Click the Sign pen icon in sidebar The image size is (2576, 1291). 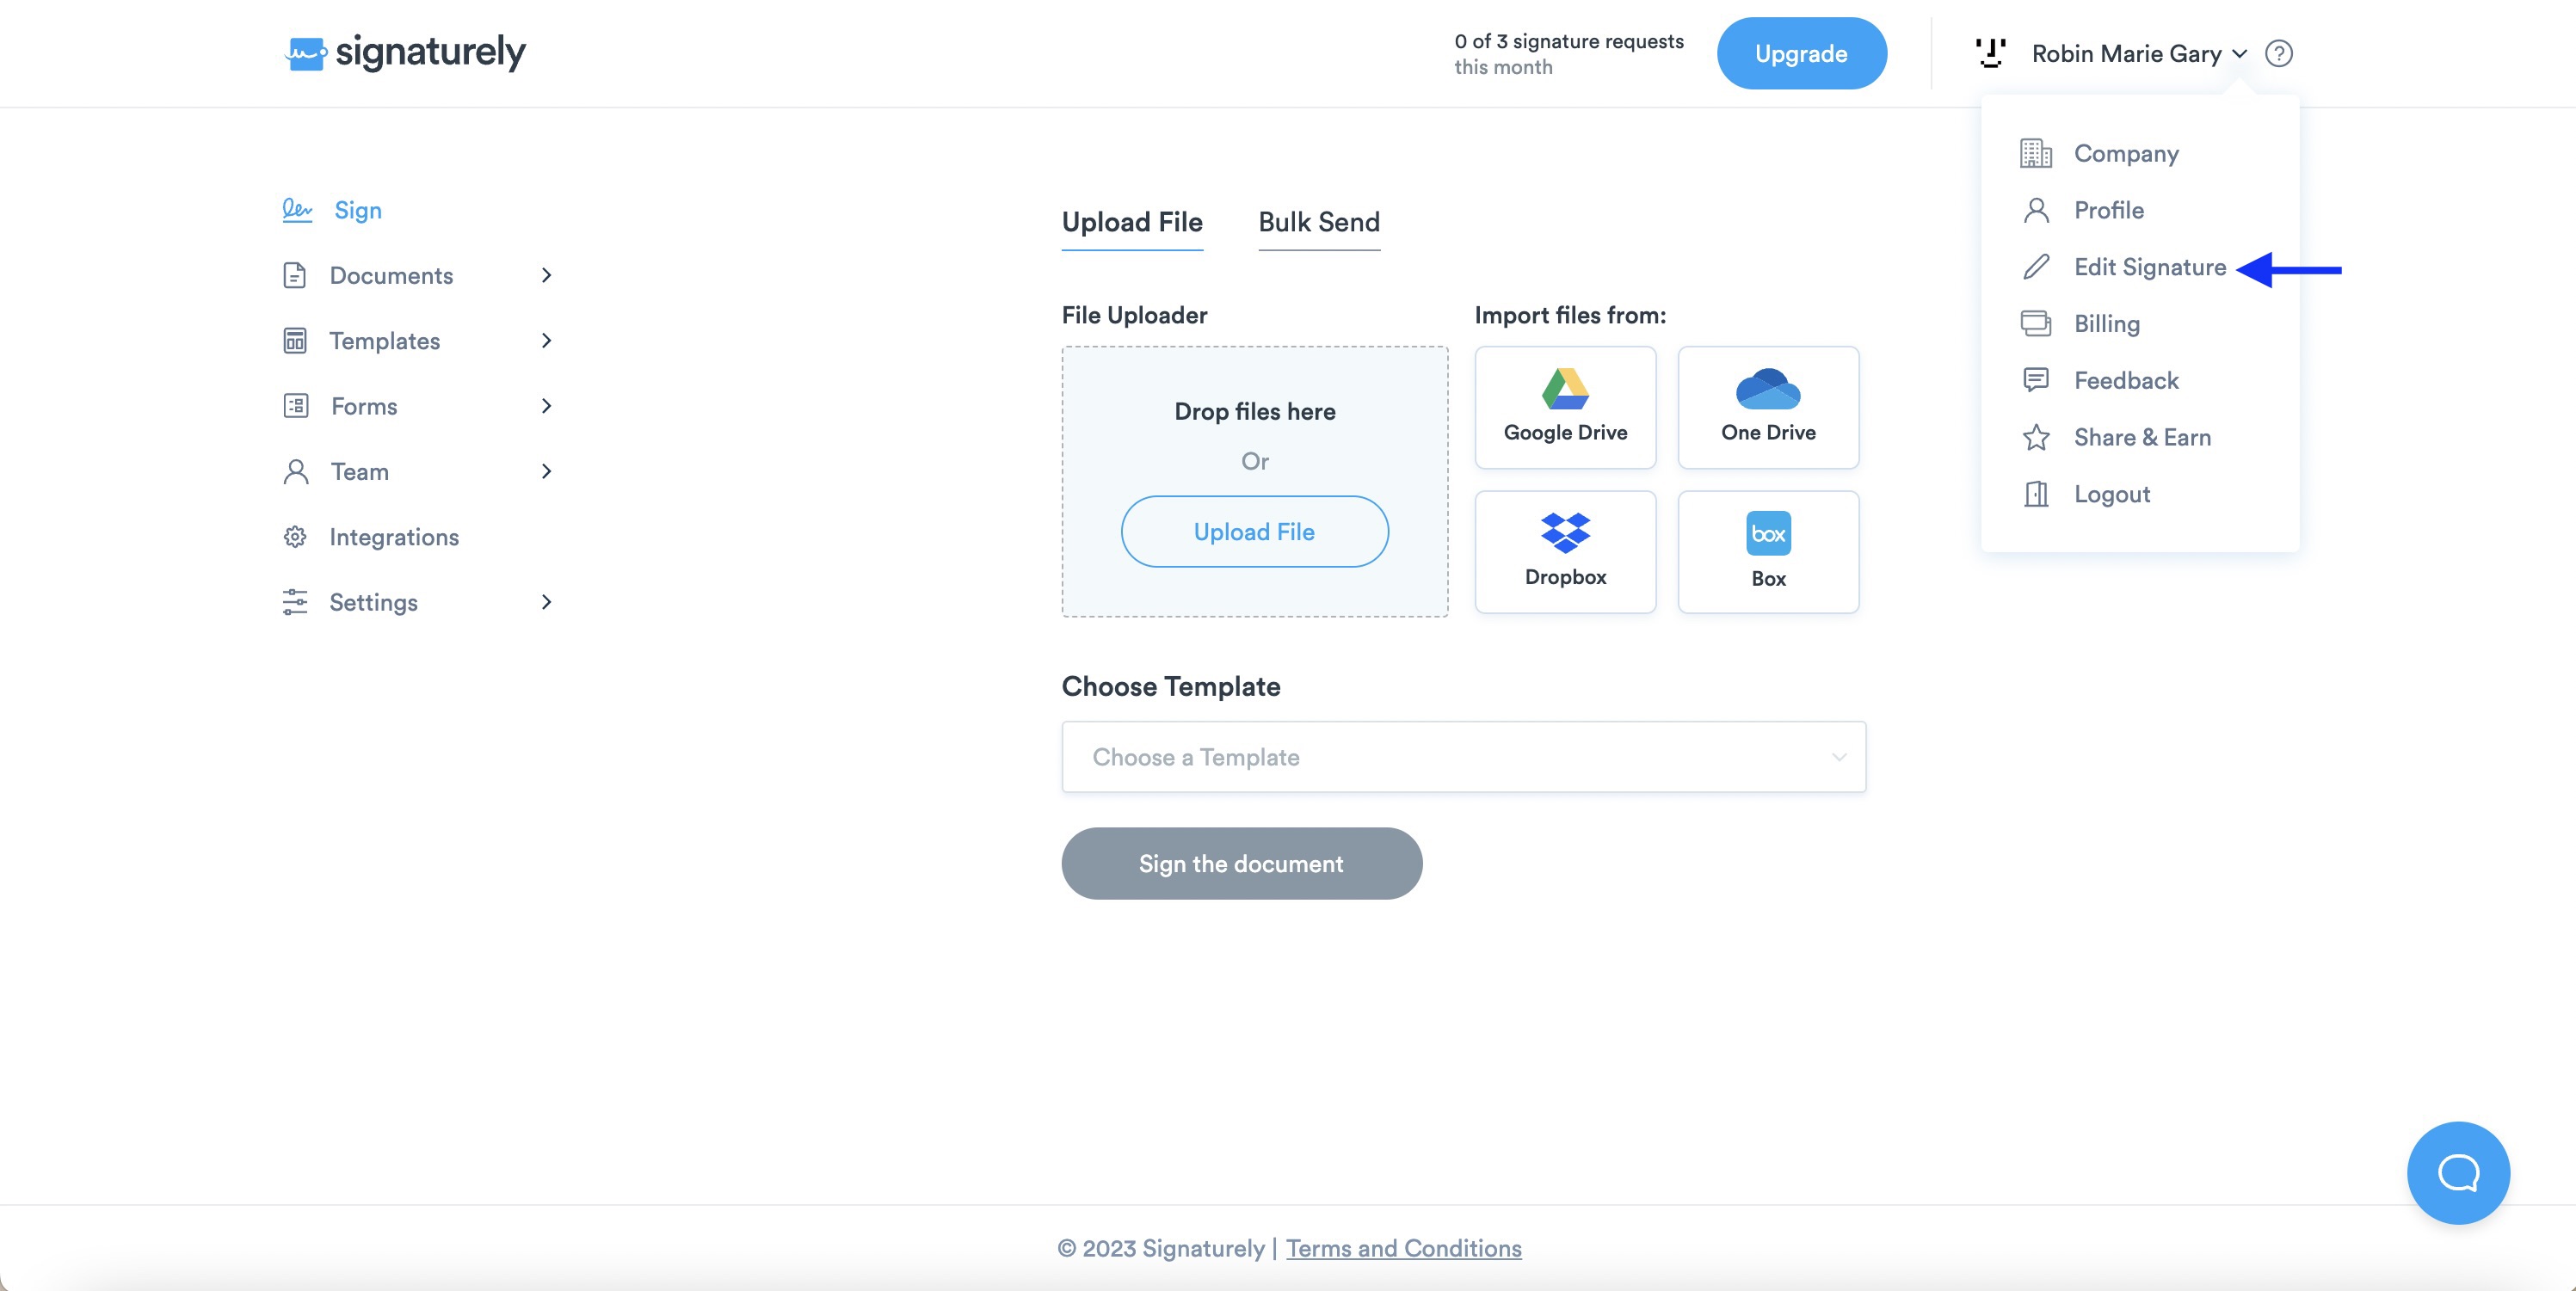point(297,210)
